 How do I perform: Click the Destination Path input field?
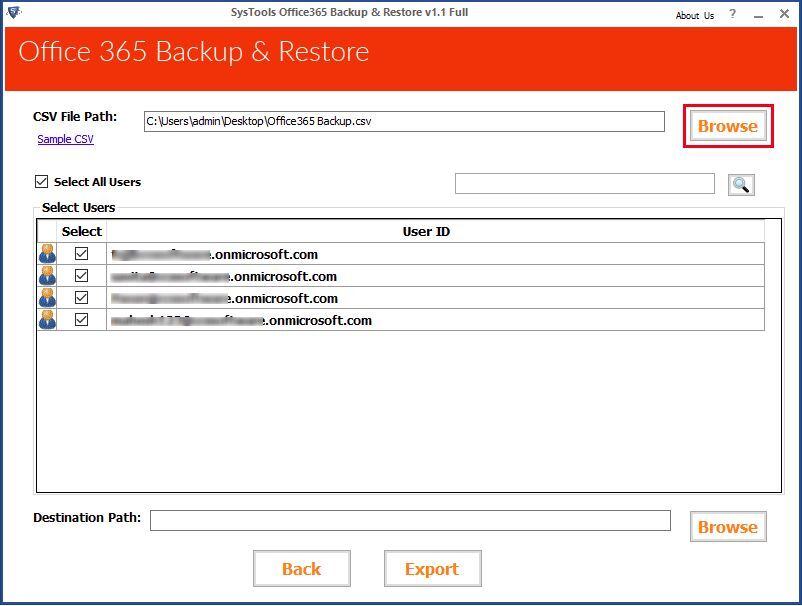(410, 520)
